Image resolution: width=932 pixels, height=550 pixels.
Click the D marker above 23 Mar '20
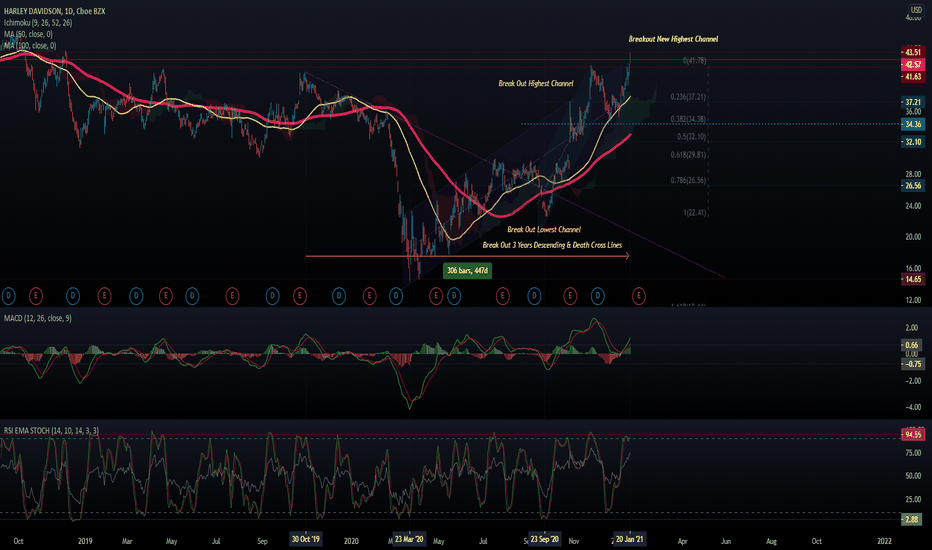[x=395, y=296]
